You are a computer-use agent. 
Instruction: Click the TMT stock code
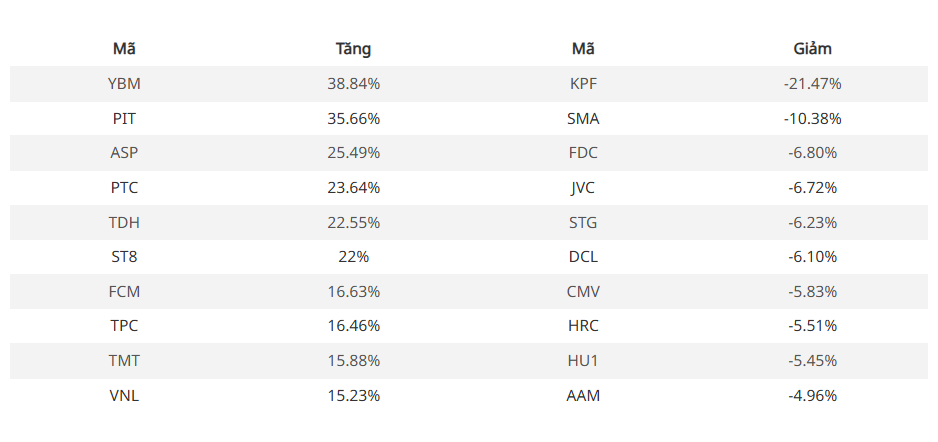coord(124,360)
